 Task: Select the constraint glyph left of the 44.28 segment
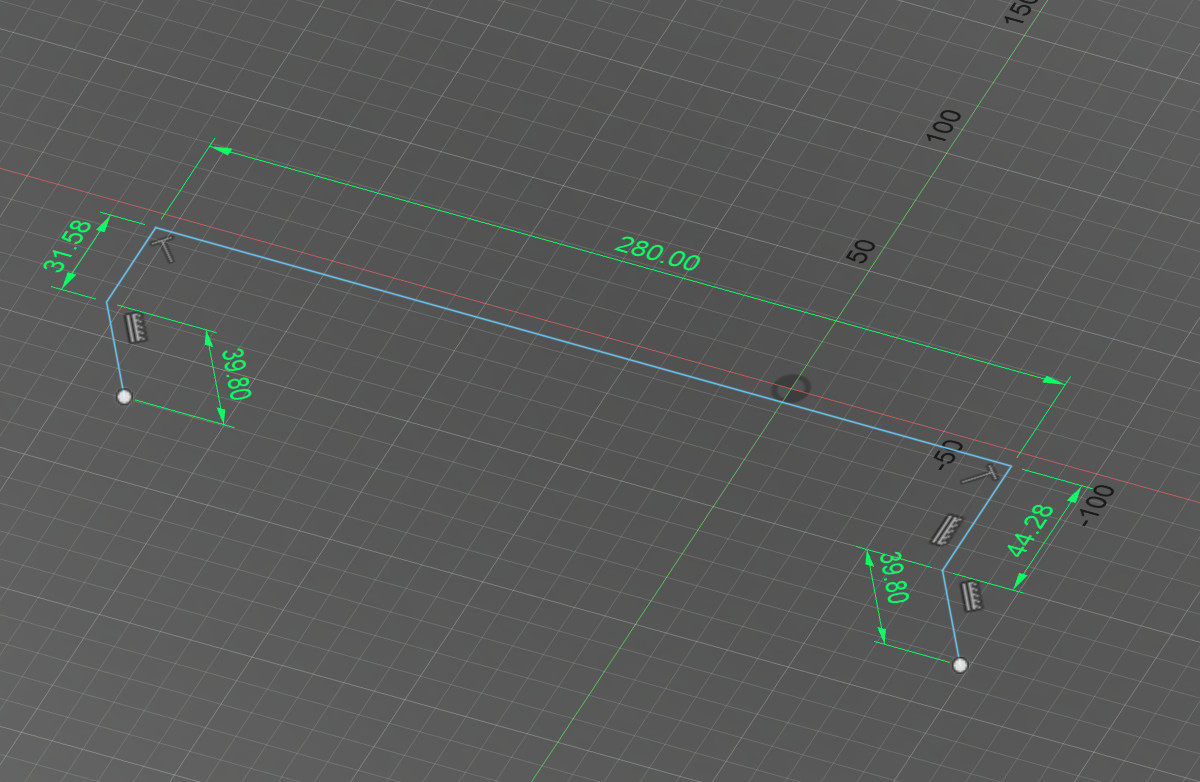[945, 529]
